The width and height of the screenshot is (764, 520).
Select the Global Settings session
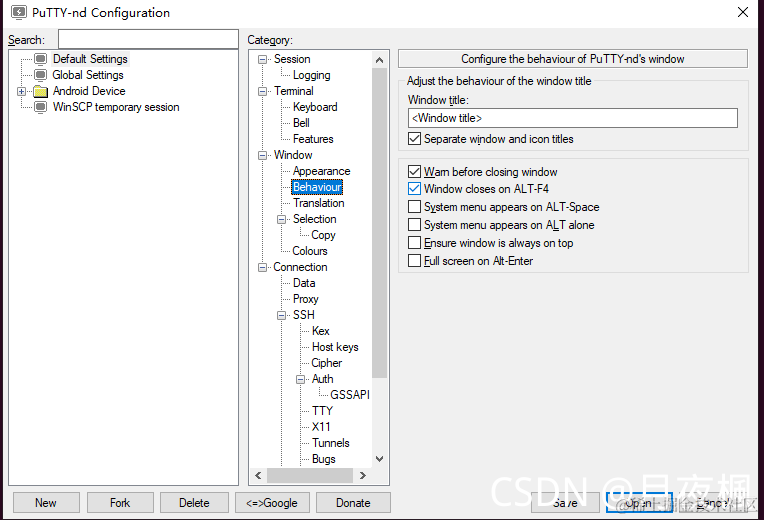(88, 75)
